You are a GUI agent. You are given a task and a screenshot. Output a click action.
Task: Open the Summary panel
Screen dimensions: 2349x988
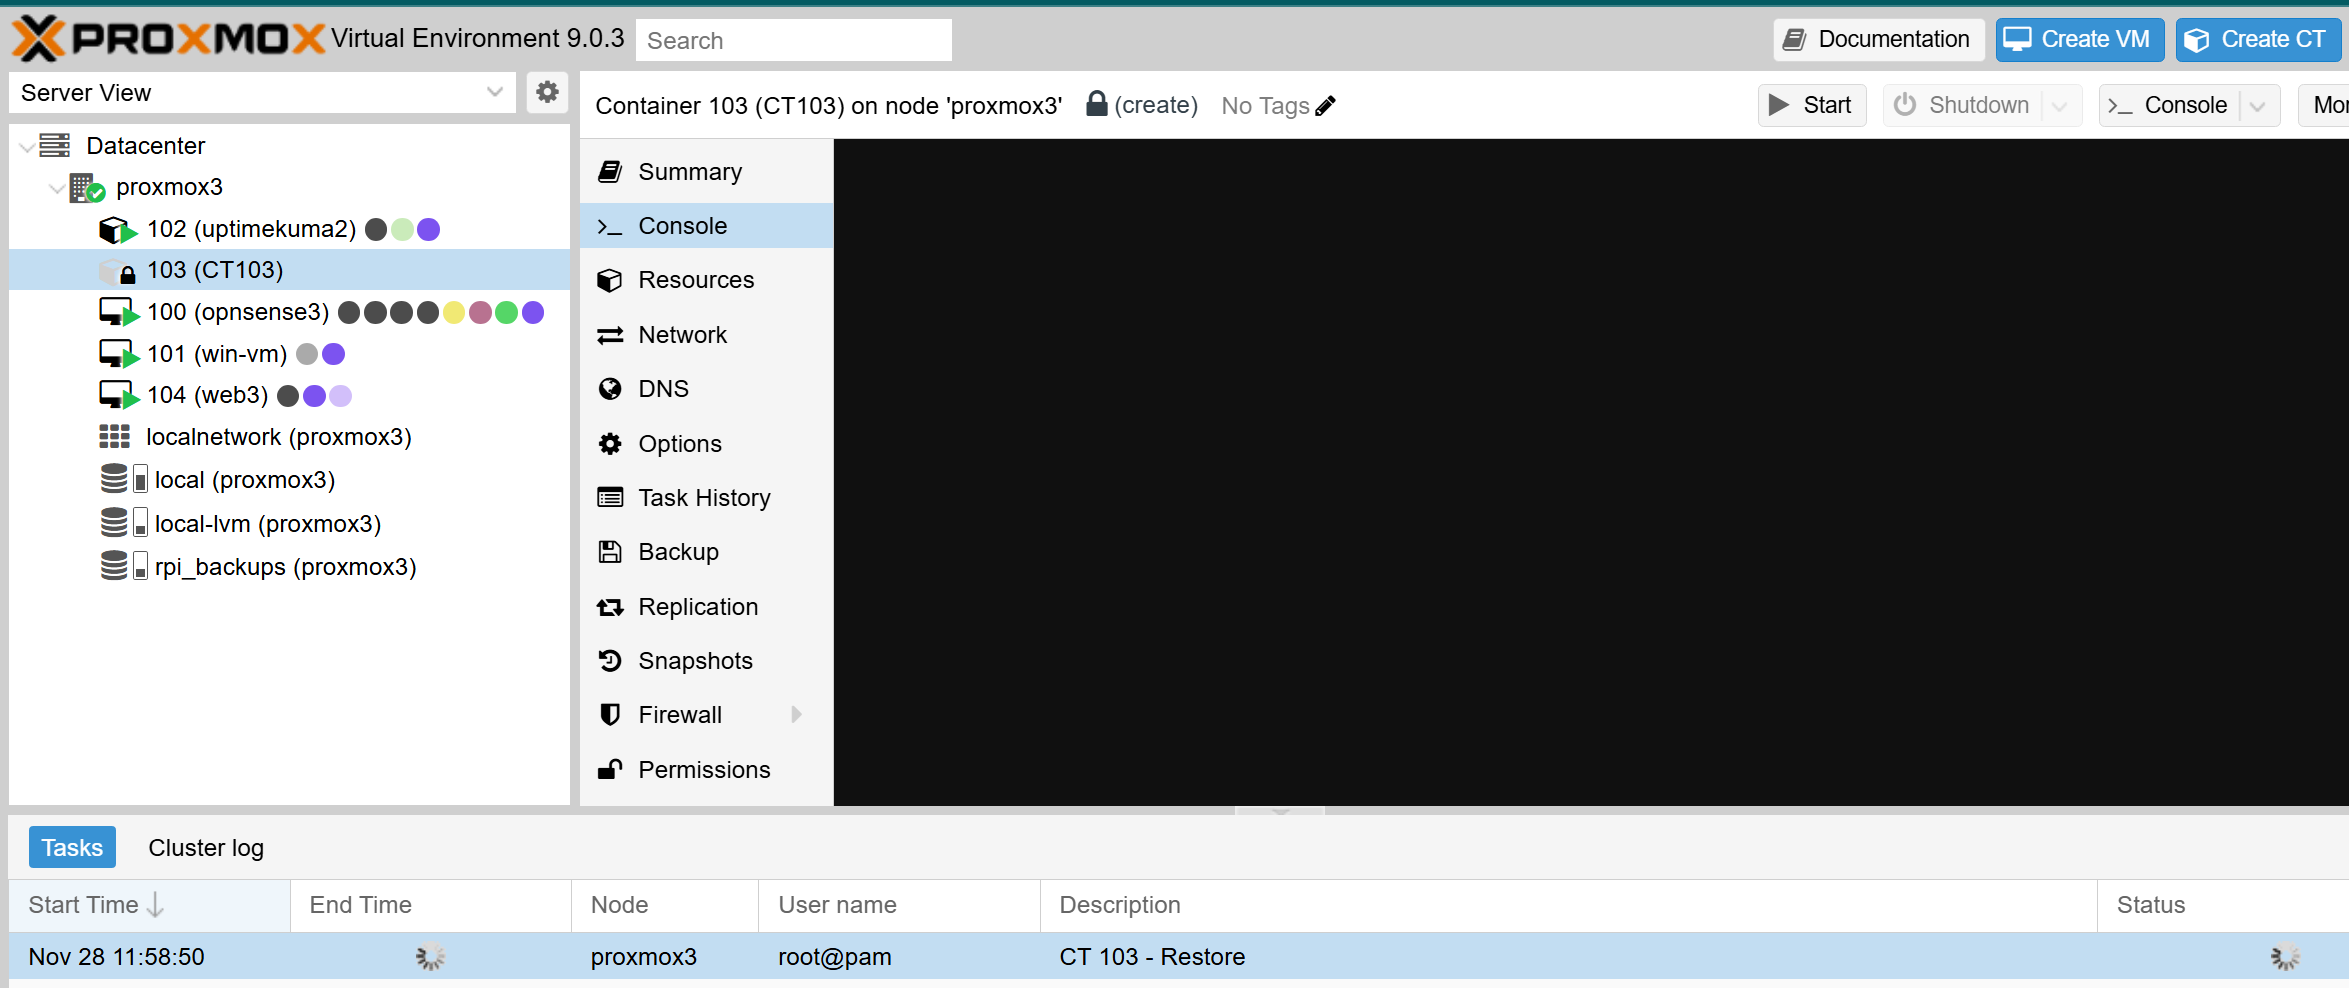tap(706, 172)
